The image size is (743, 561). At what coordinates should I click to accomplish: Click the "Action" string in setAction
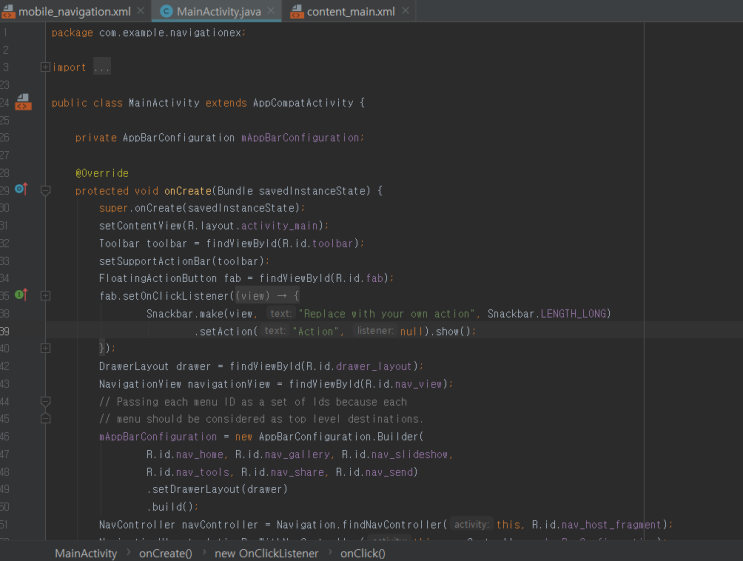316,332
